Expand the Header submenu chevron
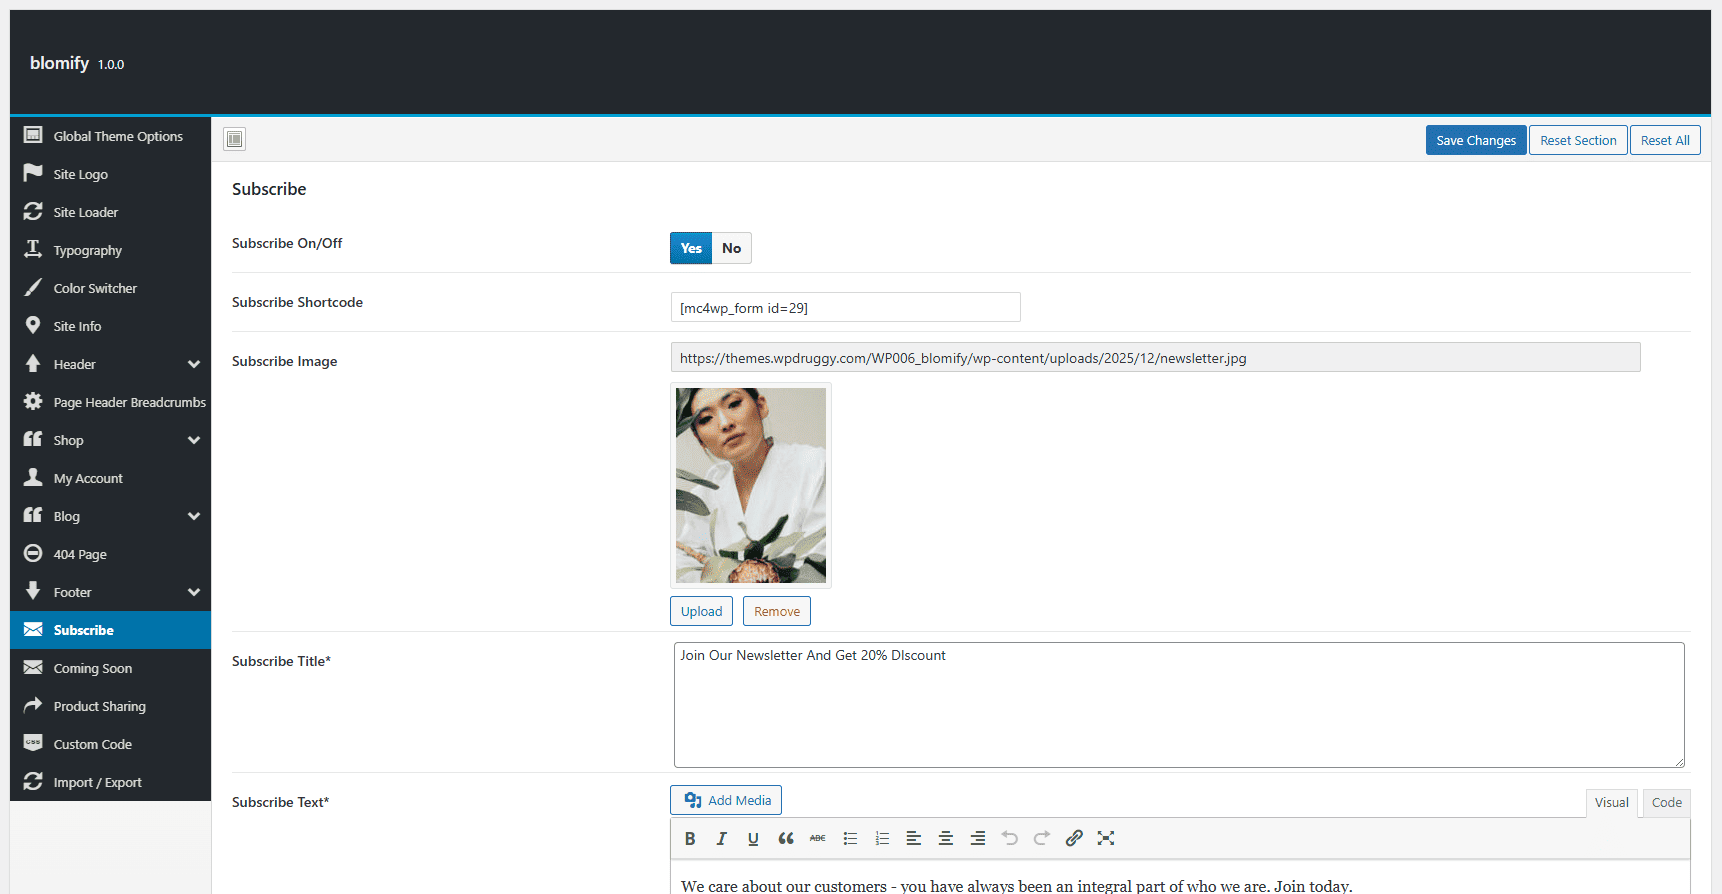 click(194, 364)
